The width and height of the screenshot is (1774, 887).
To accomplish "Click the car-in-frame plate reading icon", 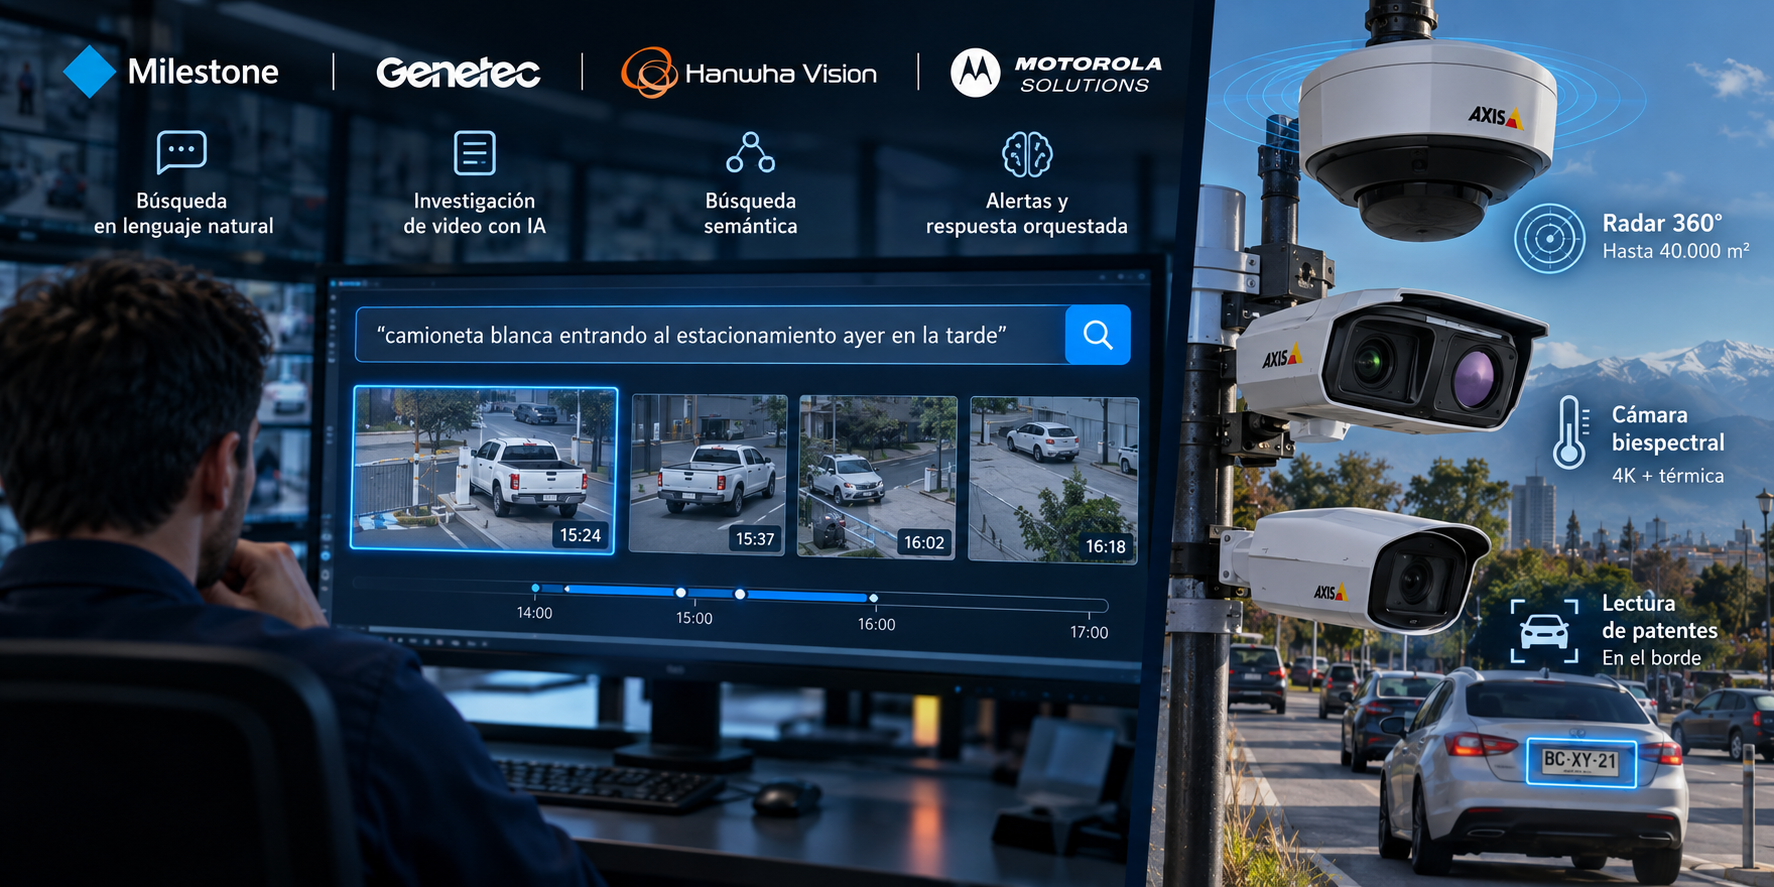I will click(1544, 631).
